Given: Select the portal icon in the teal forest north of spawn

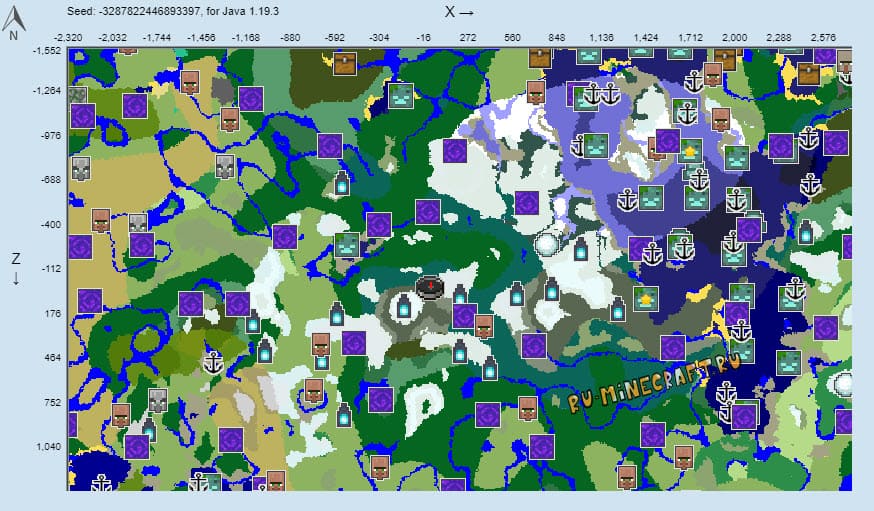Looking at the screenshot, I should click(x=428, y=212).
